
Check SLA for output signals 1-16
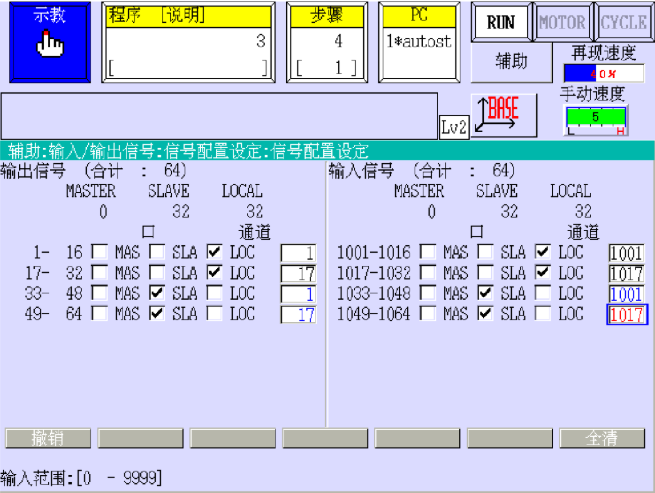click(157, 252)
